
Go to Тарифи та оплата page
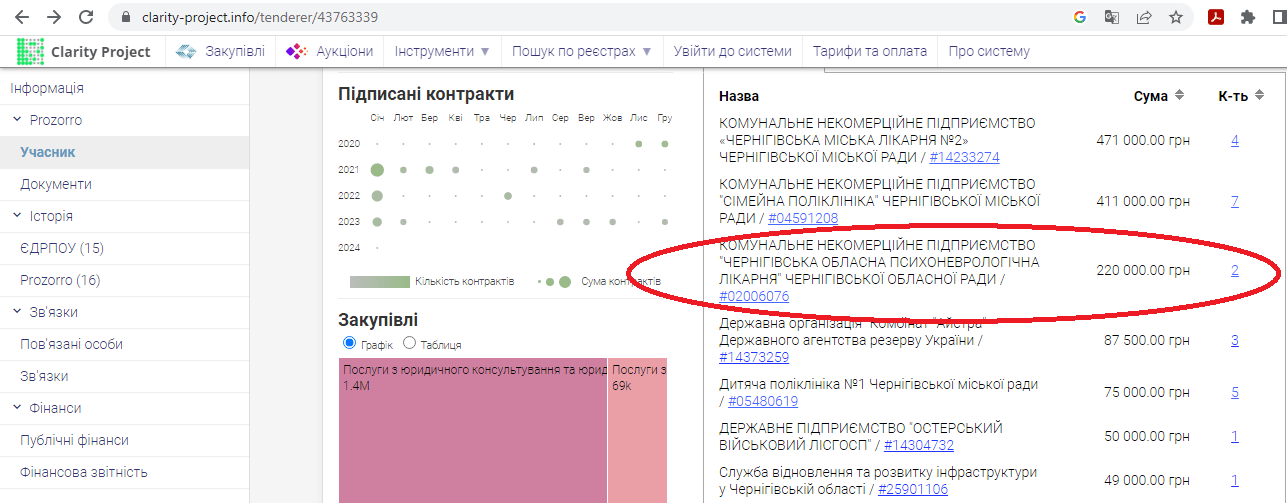869,51
